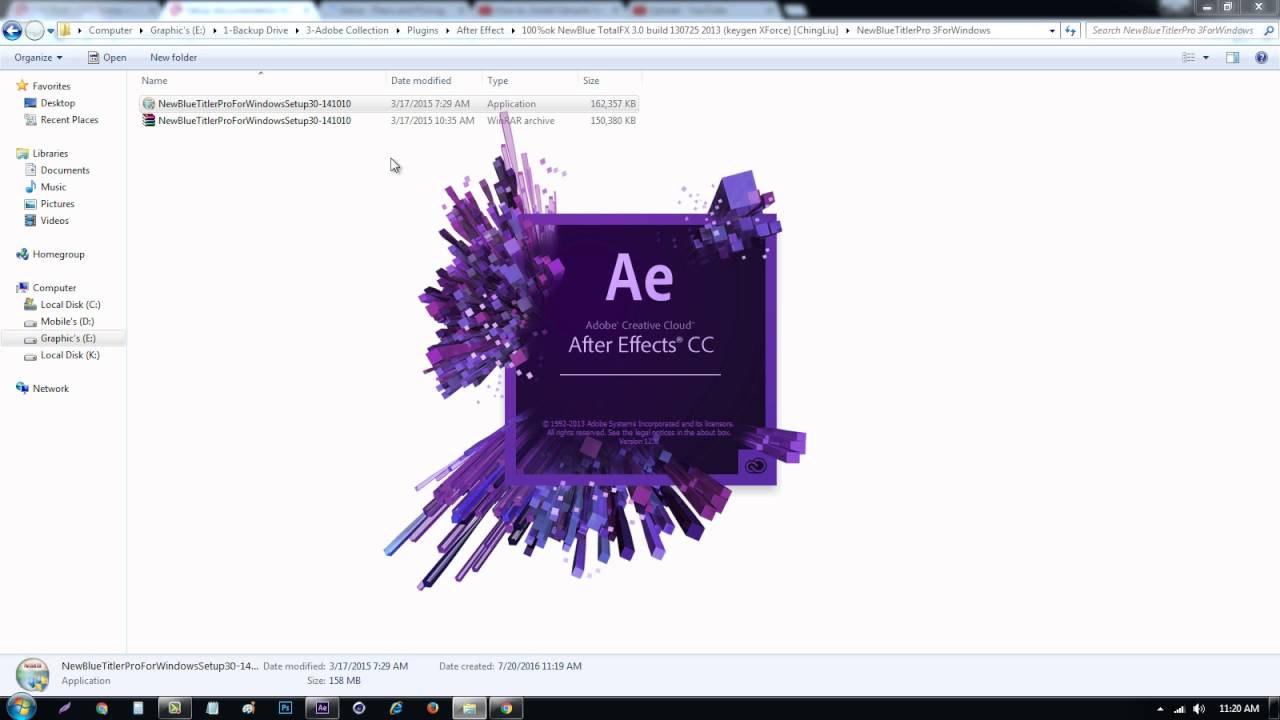Click the File Explorer taskbar button

pos(469,708)
